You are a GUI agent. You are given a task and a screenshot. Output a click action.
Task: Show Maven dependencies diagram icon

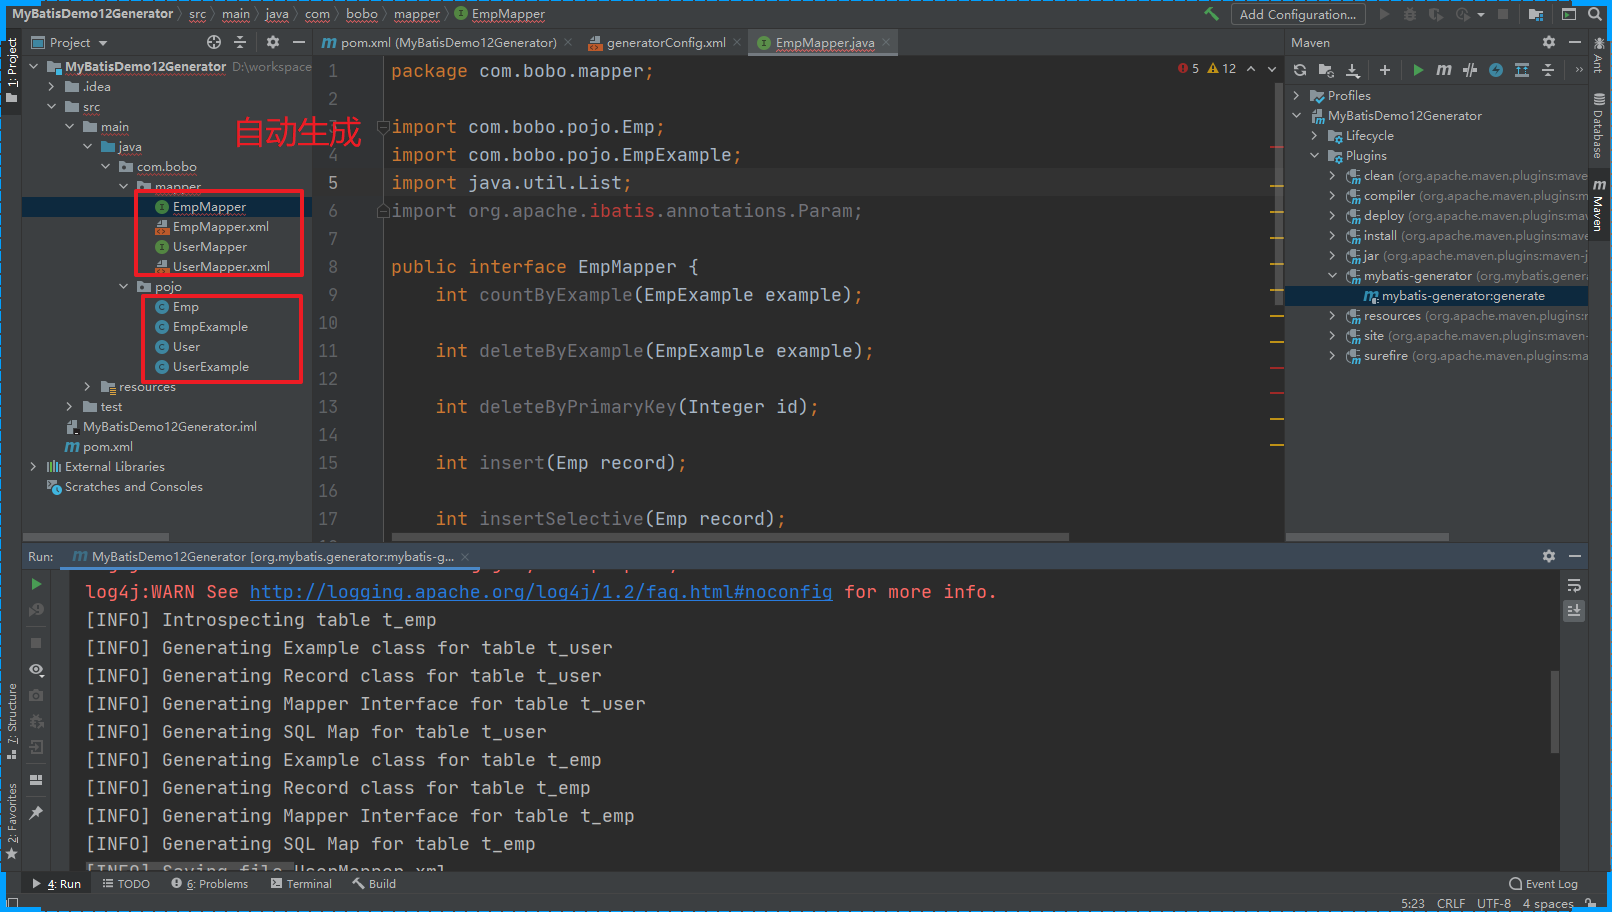(1522, 70)
